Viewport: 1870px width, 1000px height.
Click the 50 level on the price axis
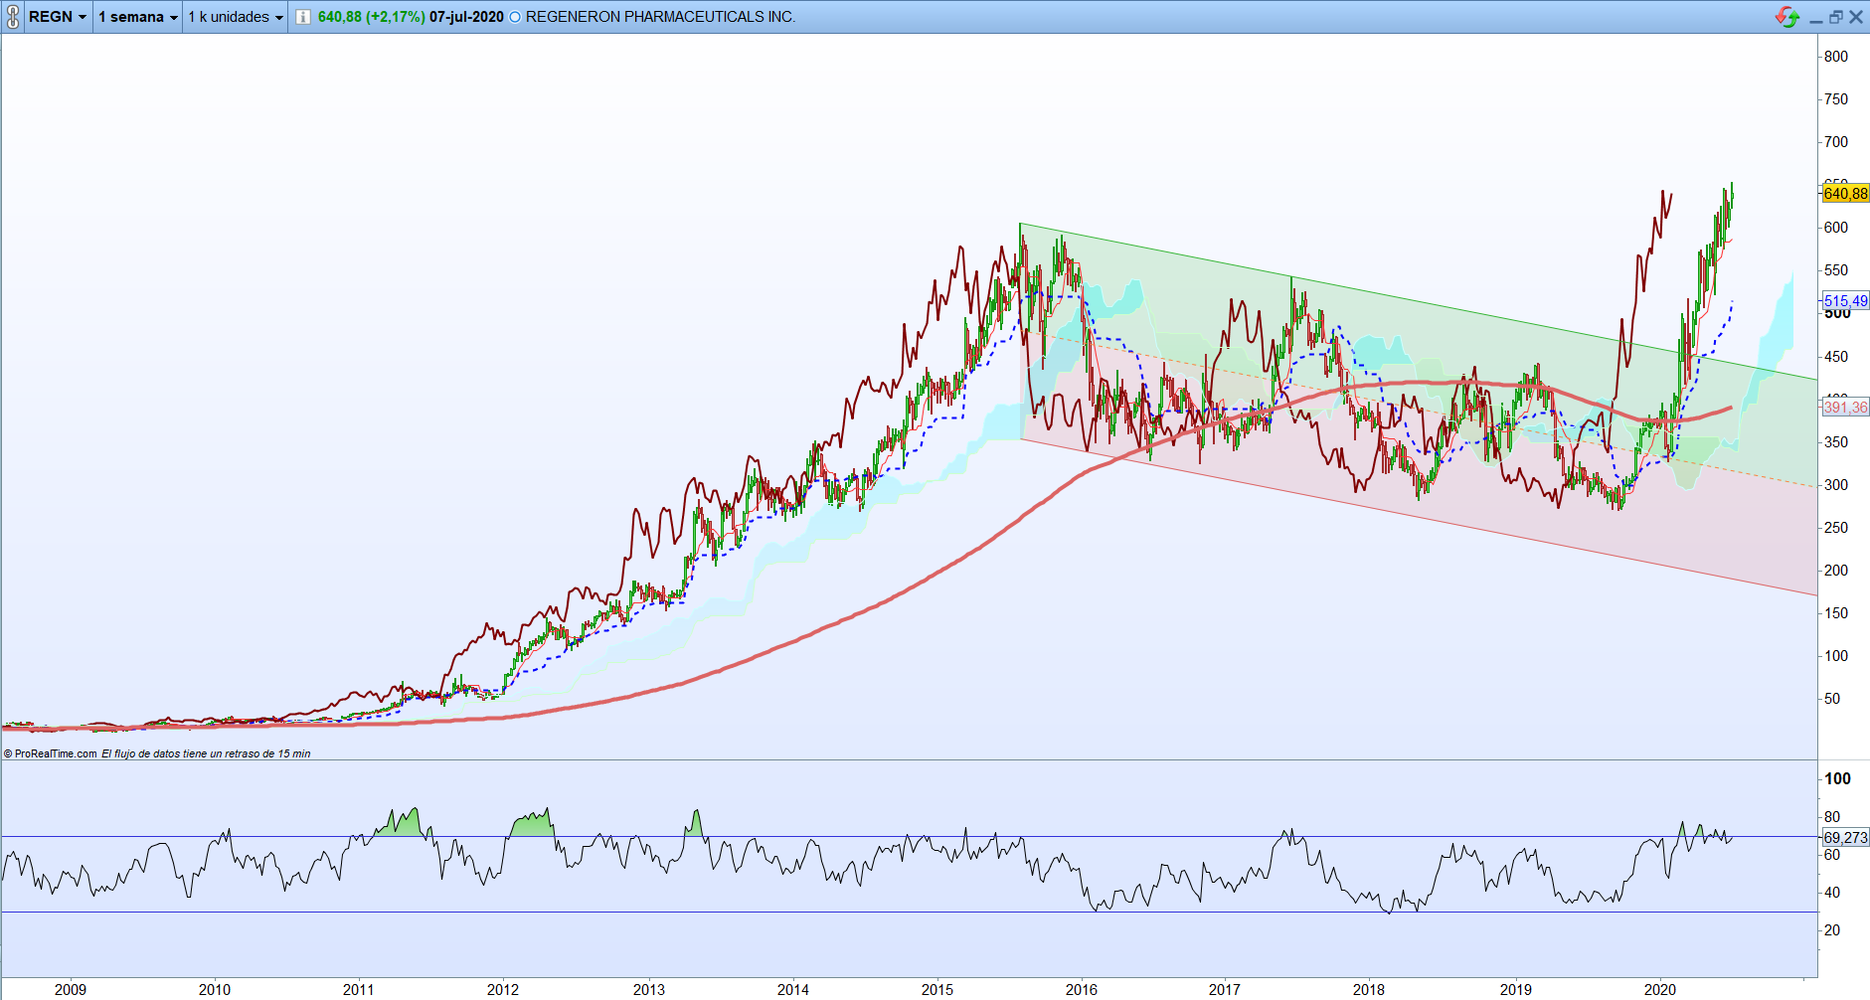click(x=1832, y=699)
